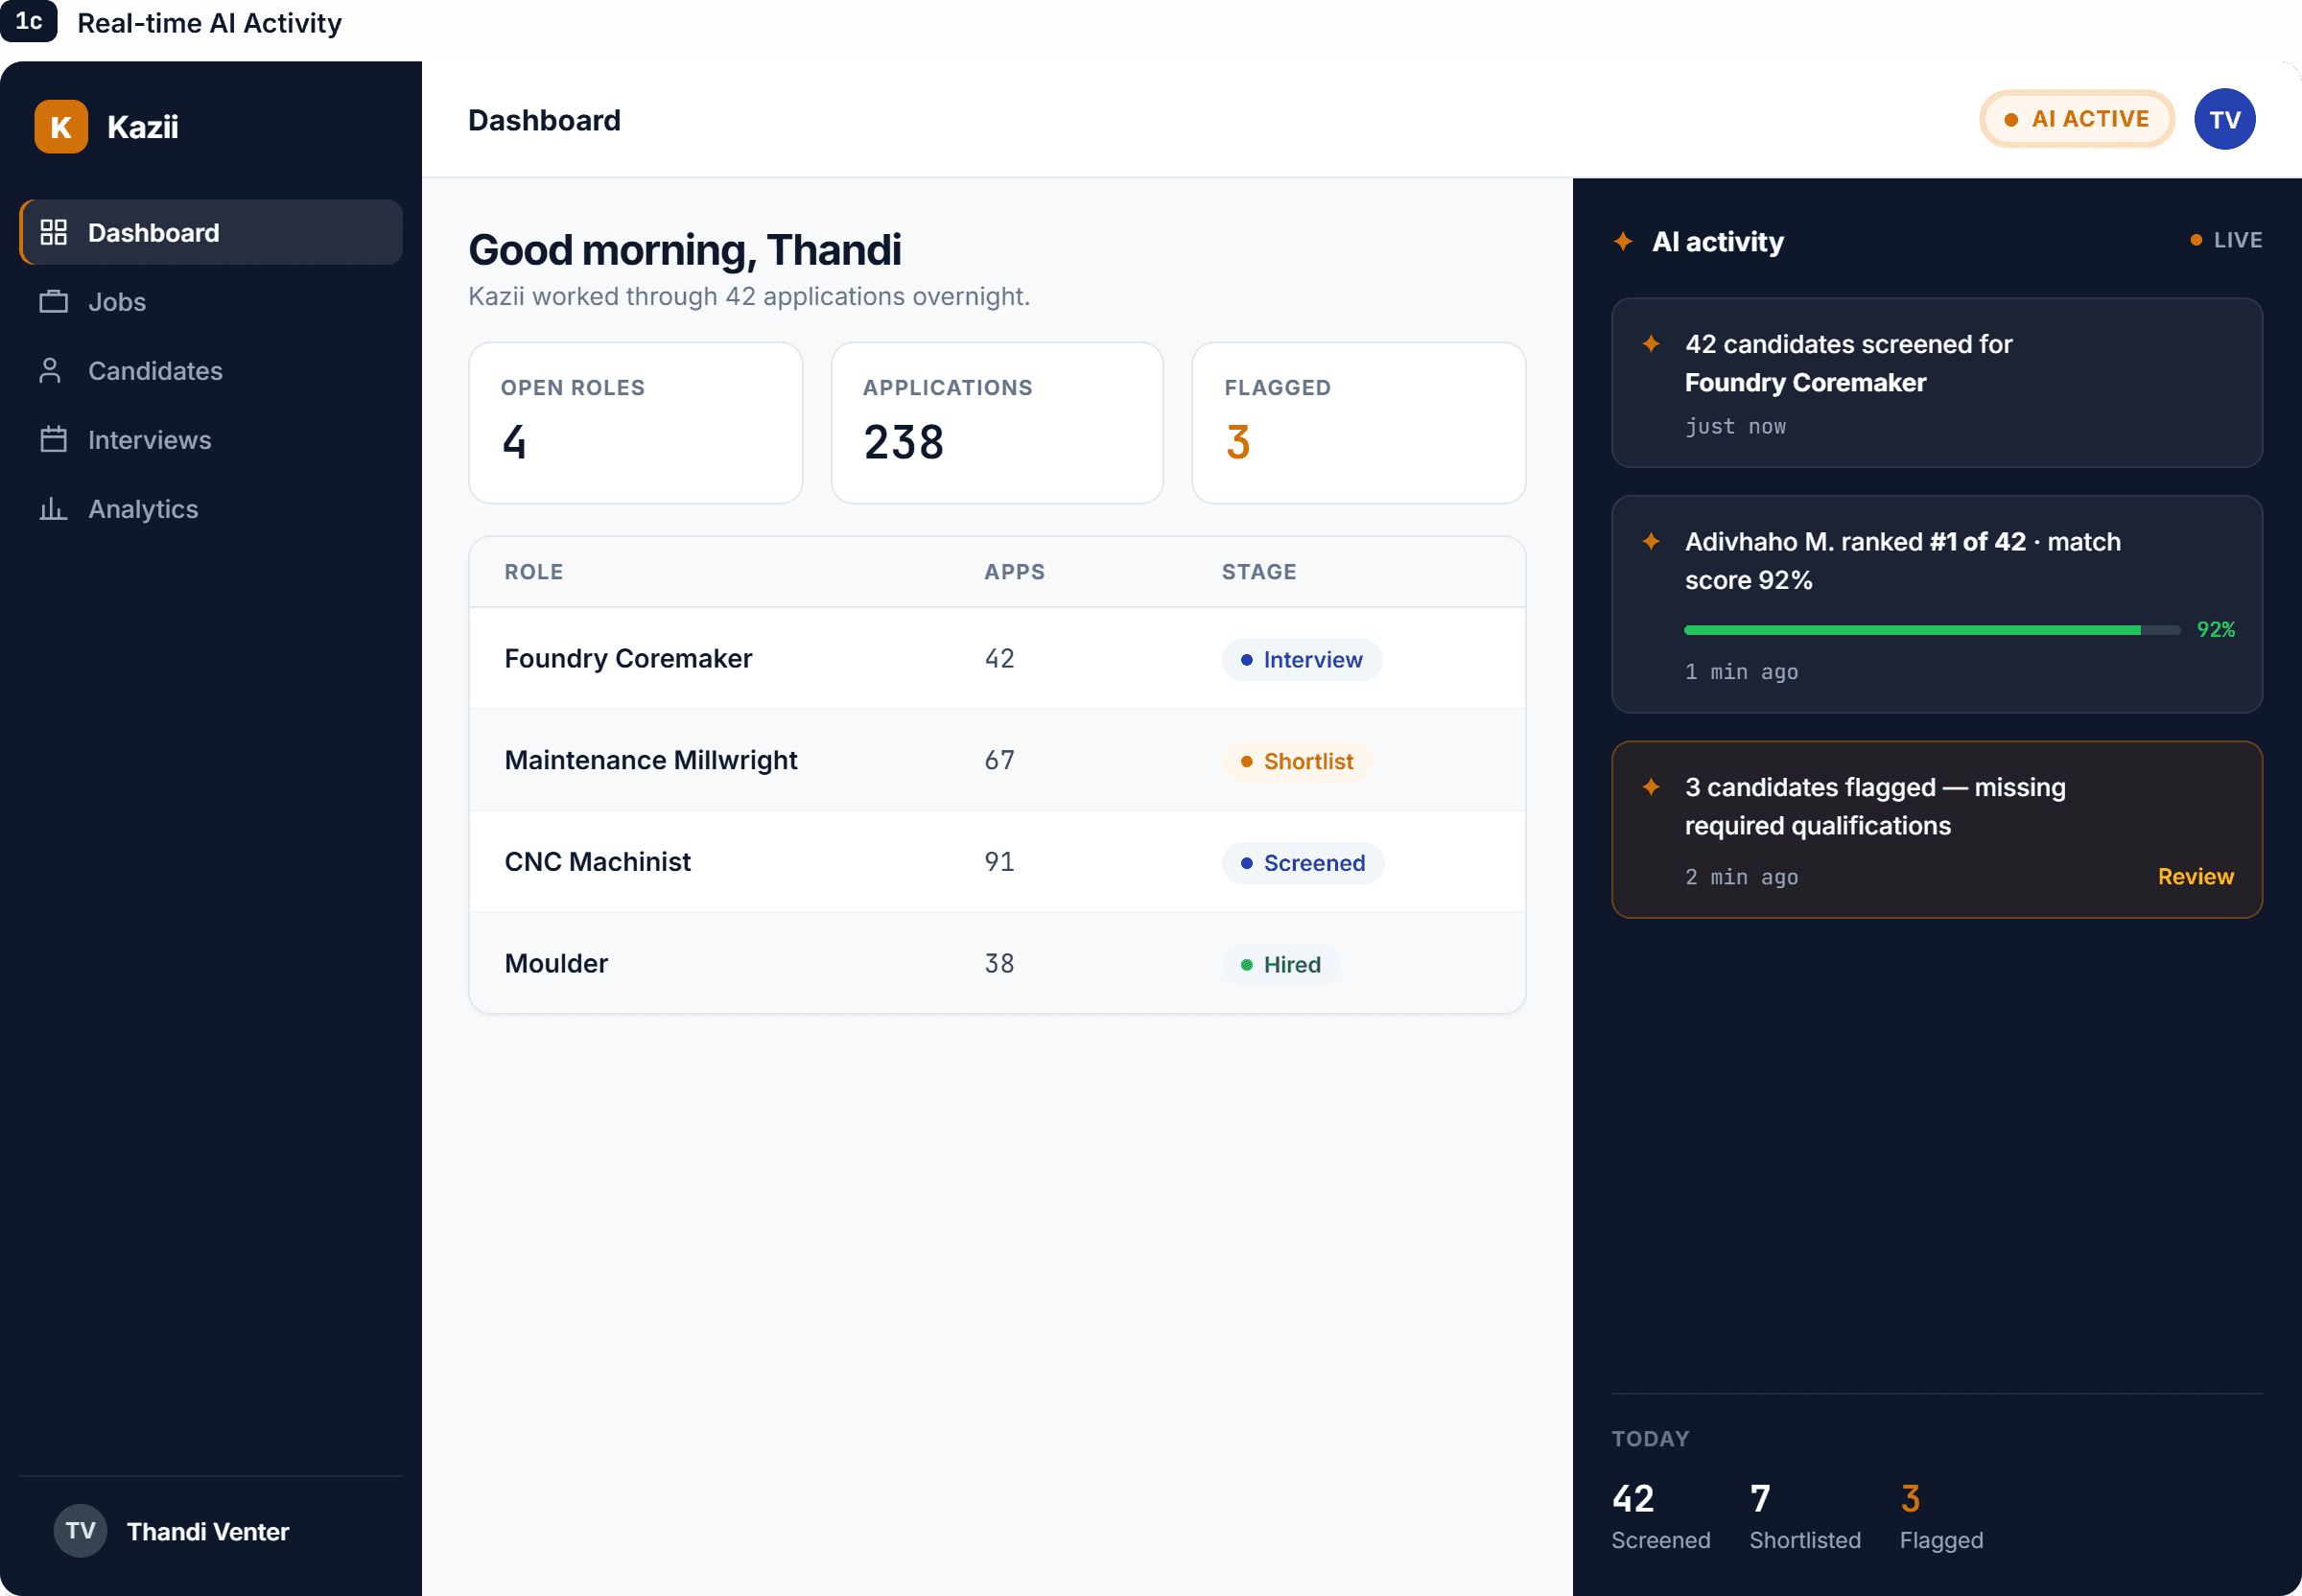Click the TV avatar beside Thandi Venter
This screenshot has width=2302, height=1596.
(80, 1530)
